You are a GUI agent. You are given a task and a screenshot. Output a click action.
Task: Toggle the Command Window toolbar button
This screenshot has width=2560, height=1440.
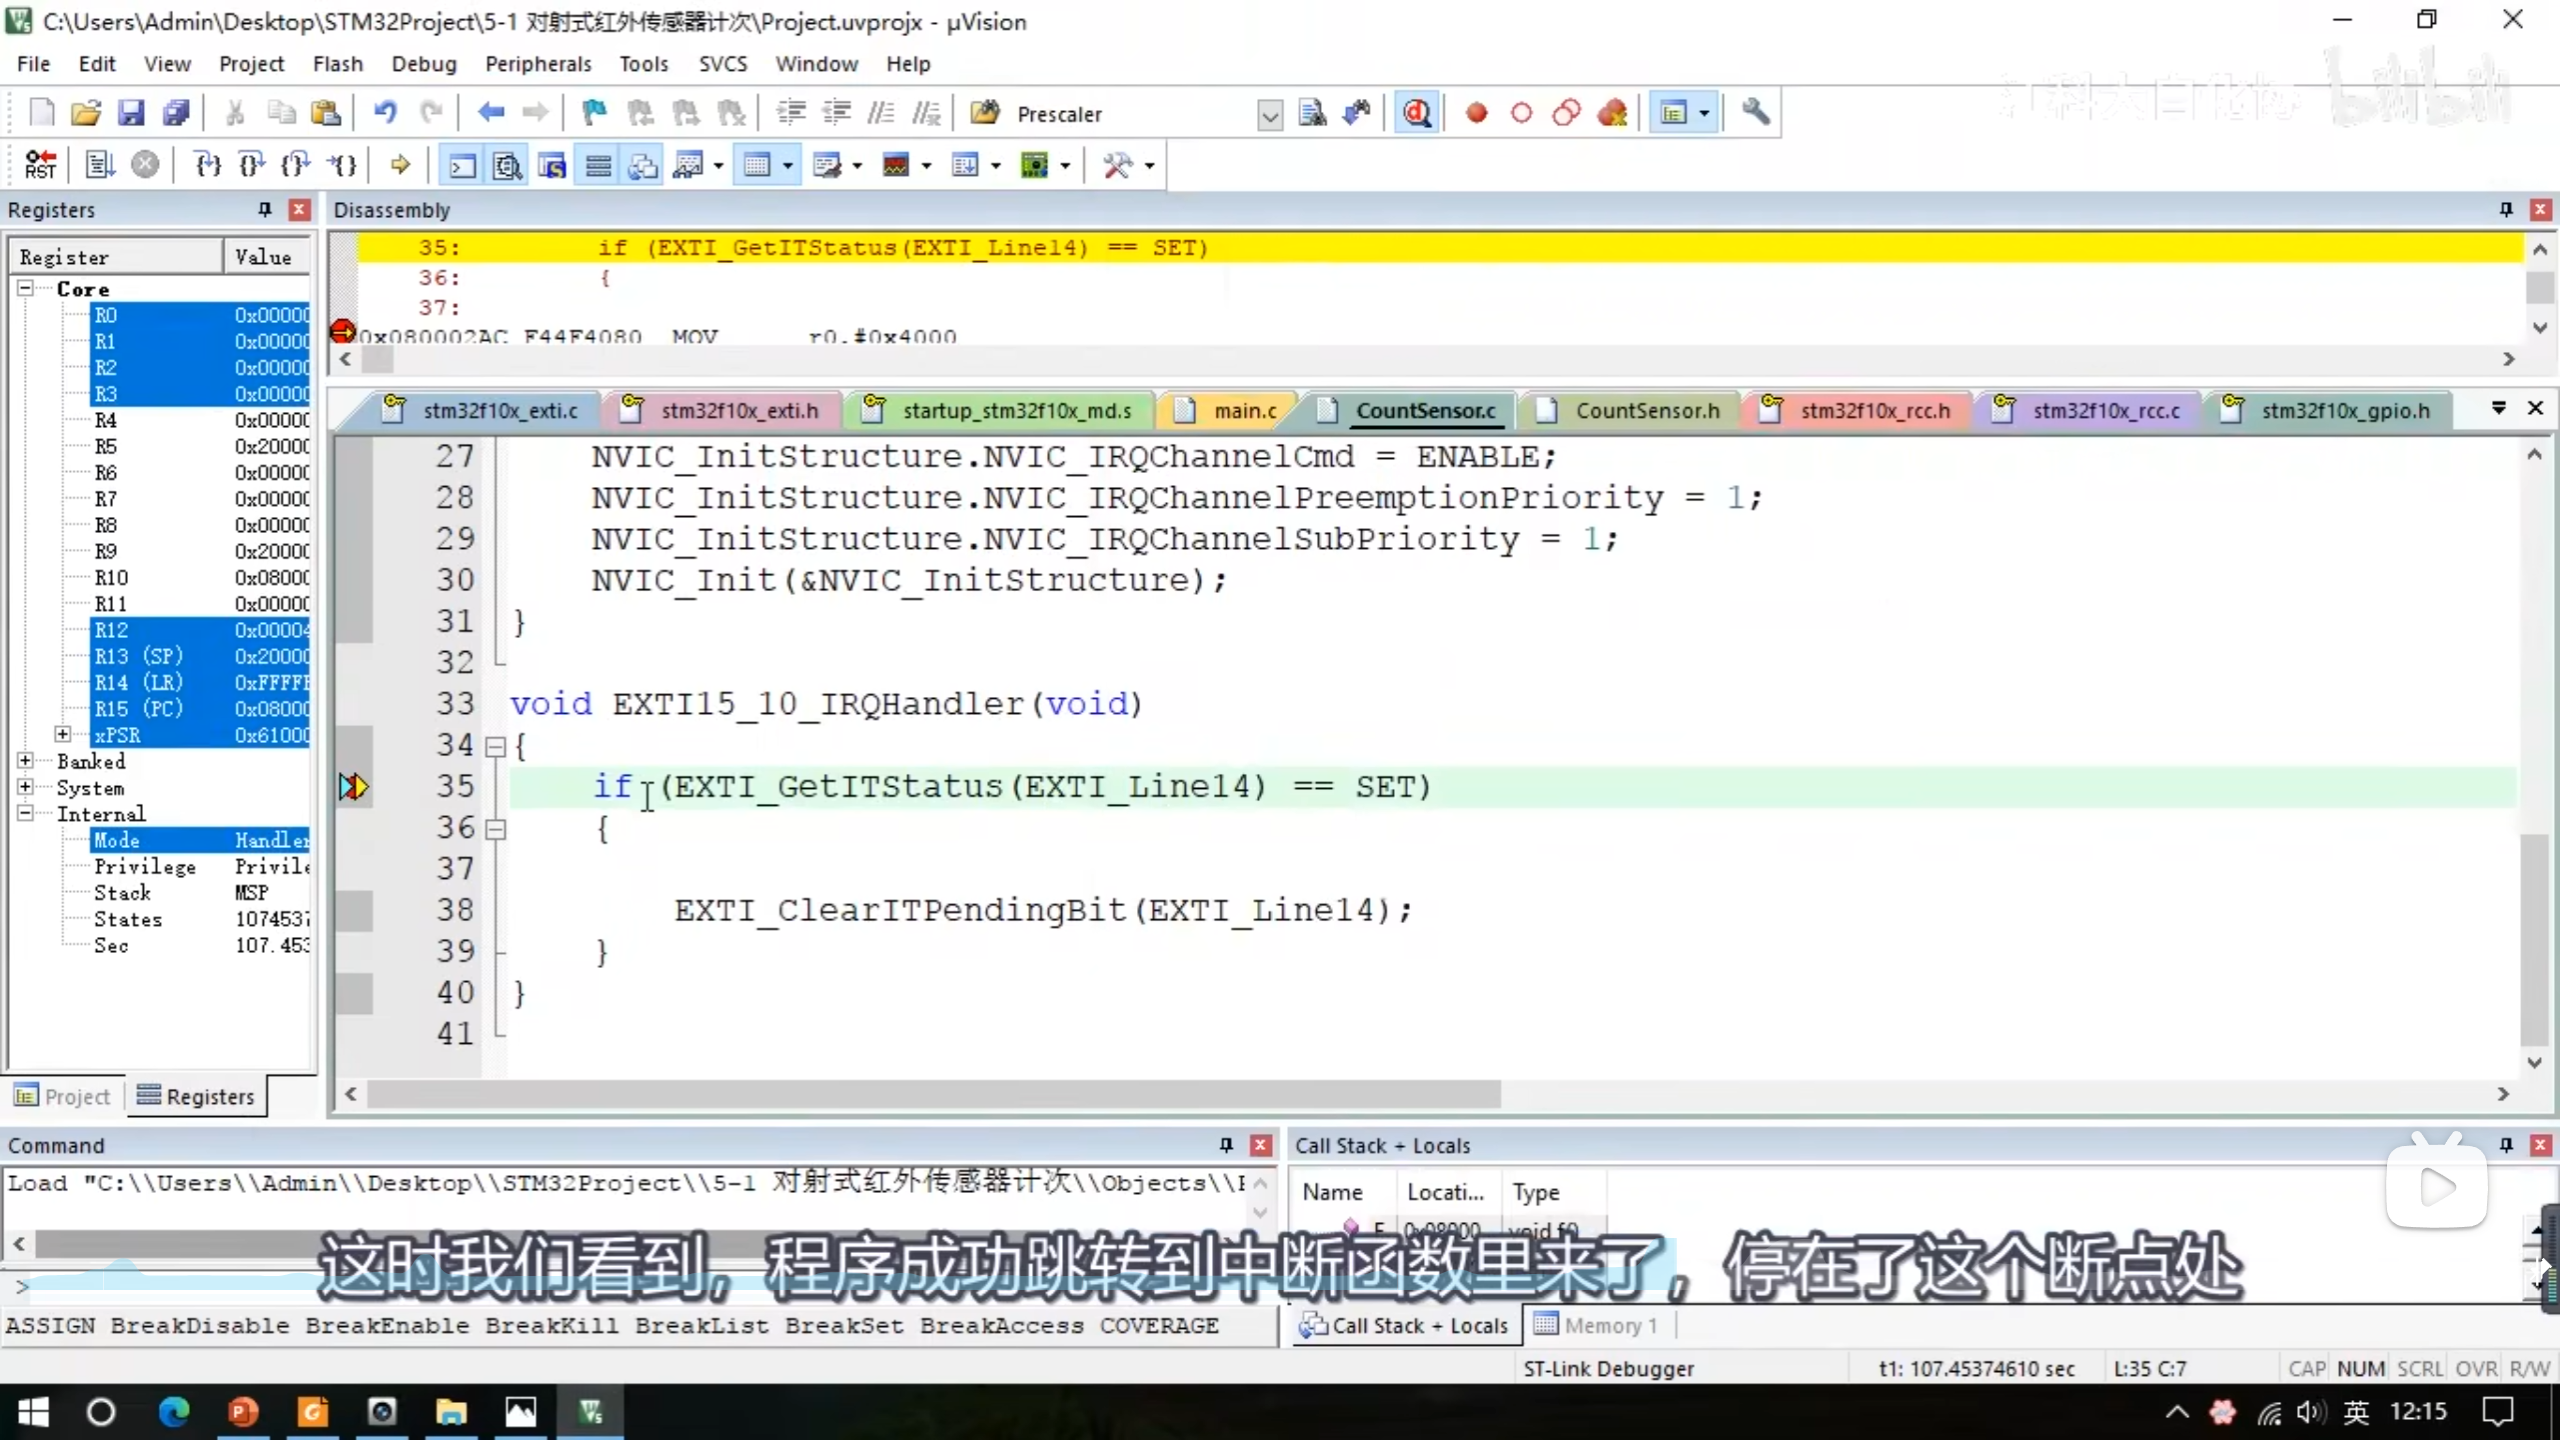pos(462,165)
